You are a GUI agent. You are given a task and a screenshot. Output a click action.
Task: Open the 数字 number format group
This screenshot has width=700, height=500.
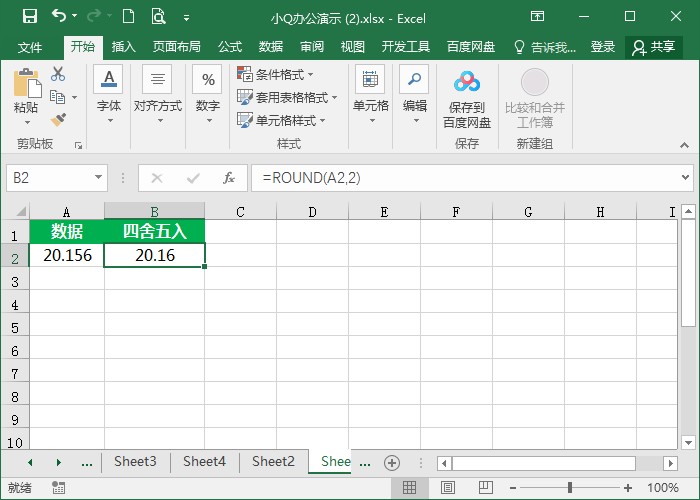[x=208, y=95]
